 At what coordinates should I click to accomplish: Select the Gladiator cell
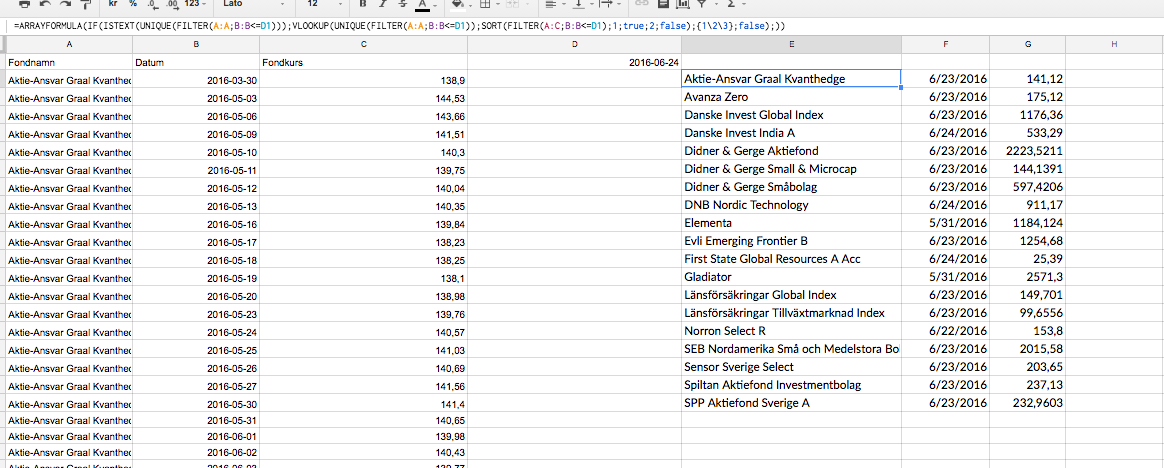[791, 276]
